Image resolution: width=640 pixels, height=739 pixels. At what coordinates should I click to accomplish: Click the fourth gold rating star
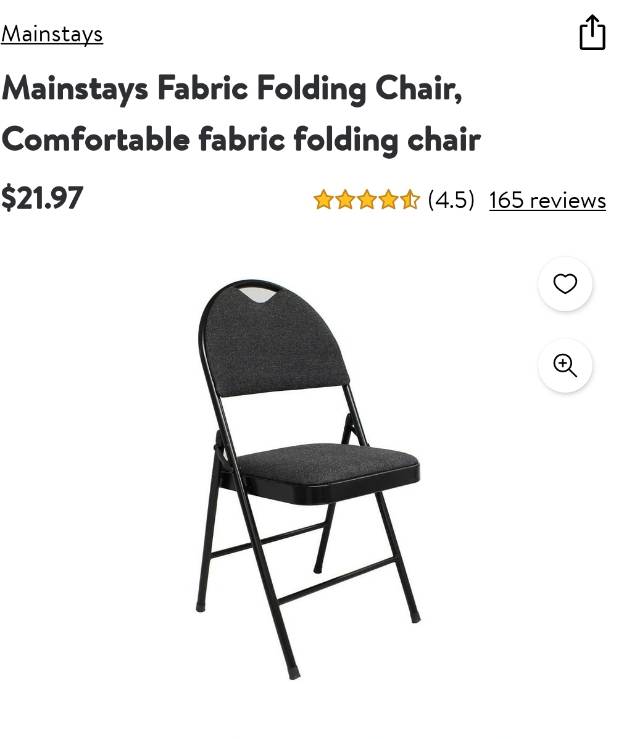[x=388, y=199]
